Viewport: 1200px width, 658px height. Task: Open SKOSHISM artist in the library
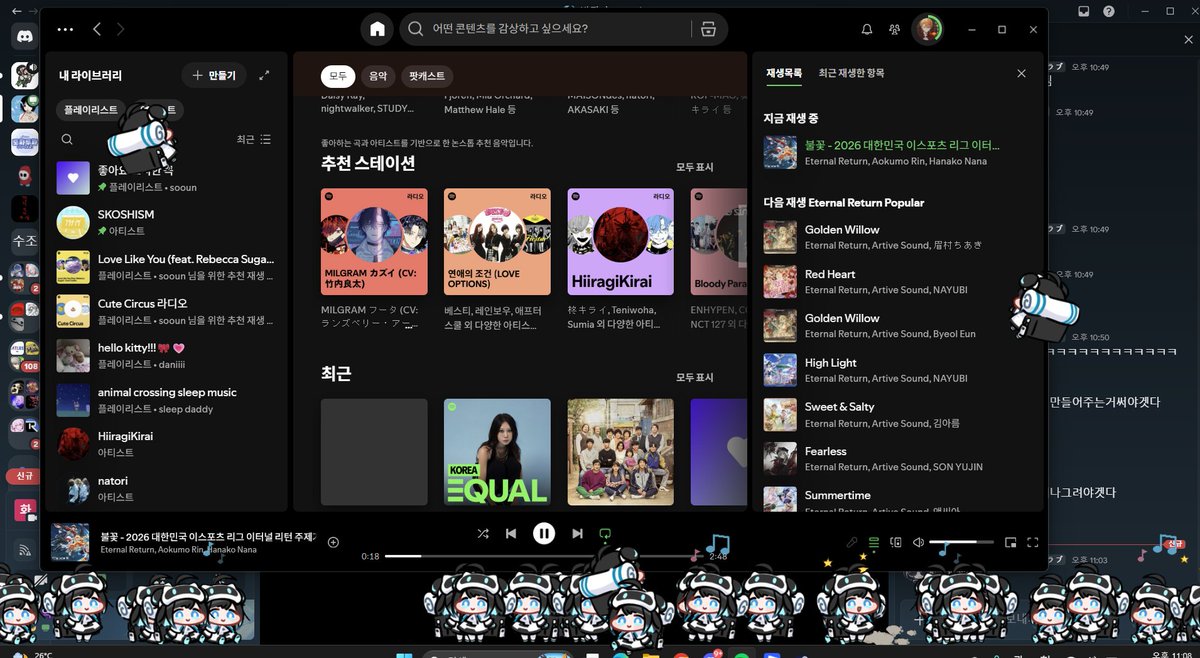pos(165,223)
